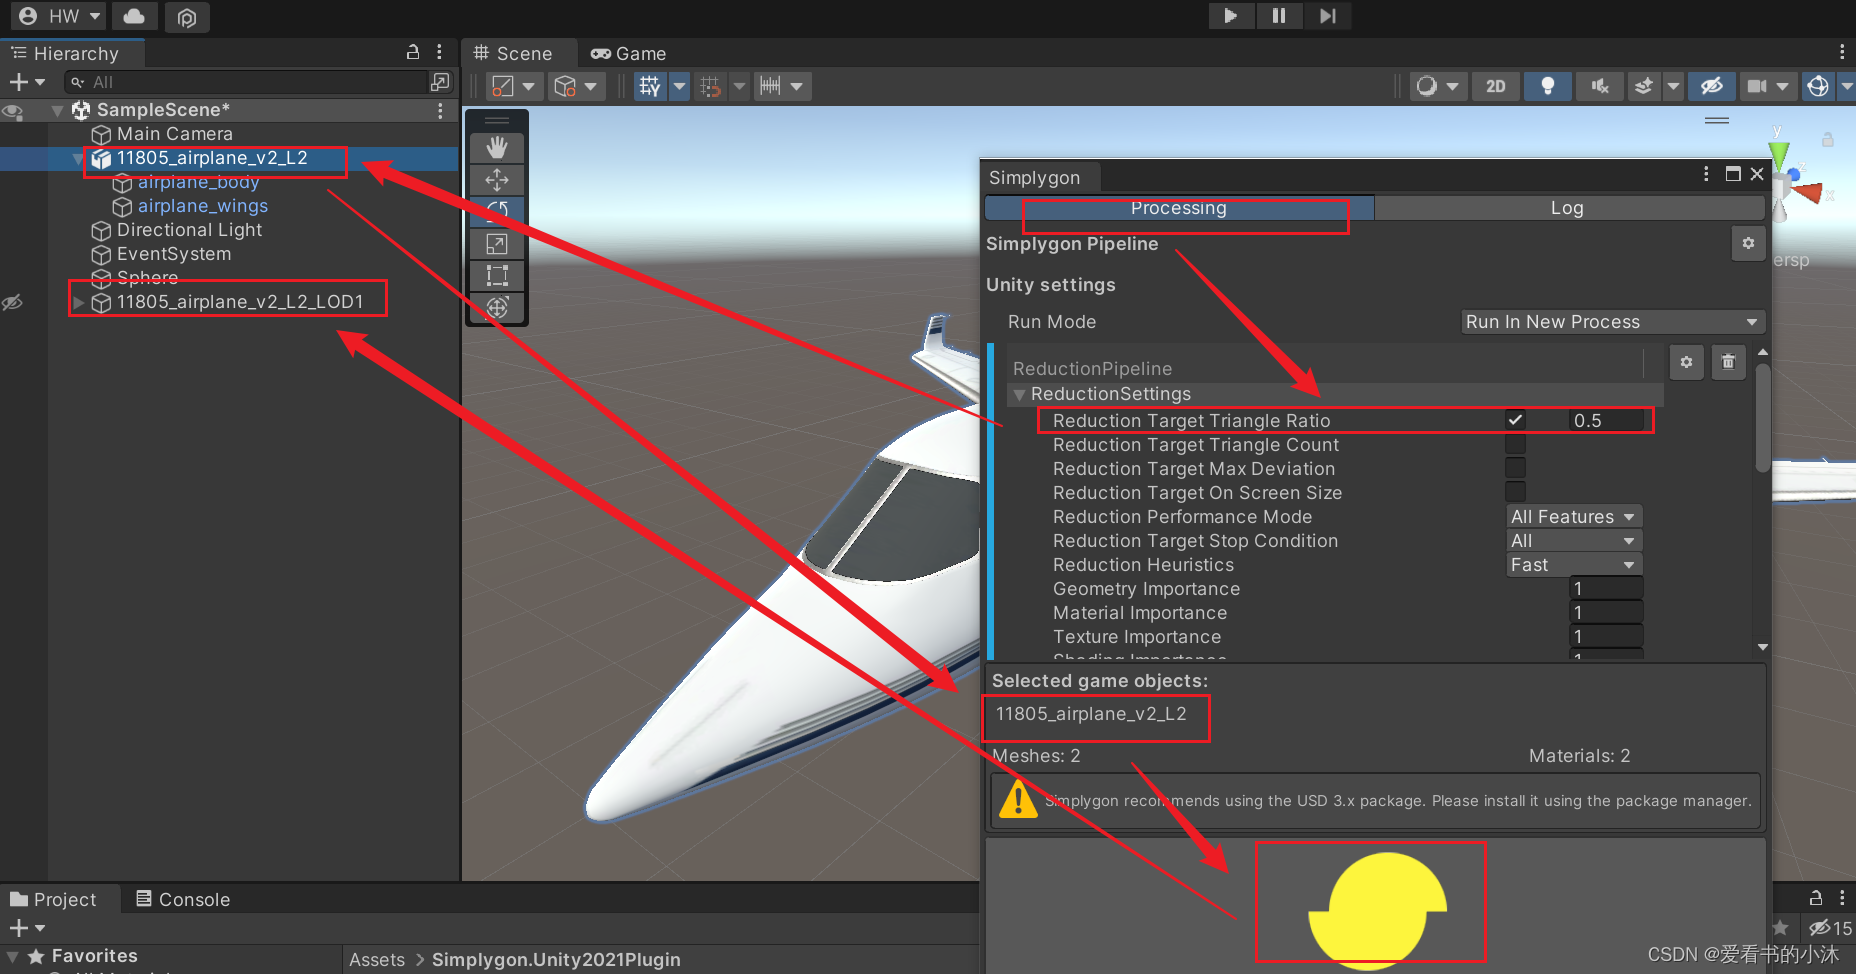Screen dimensions: 1856x974
Task: Select the Hand view tool
Action: click(497, 148)
